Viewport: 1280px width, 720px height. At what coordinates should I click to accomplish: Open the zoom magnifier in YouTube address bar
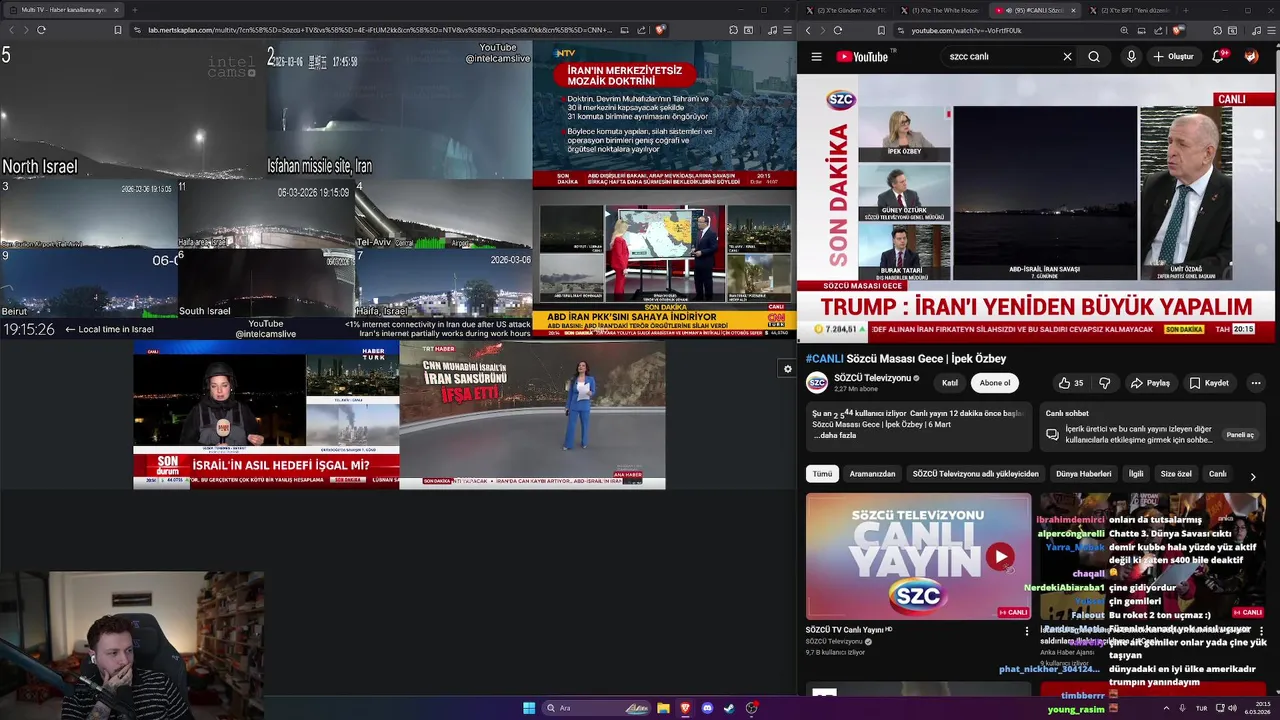click(x=1126, y=30)
